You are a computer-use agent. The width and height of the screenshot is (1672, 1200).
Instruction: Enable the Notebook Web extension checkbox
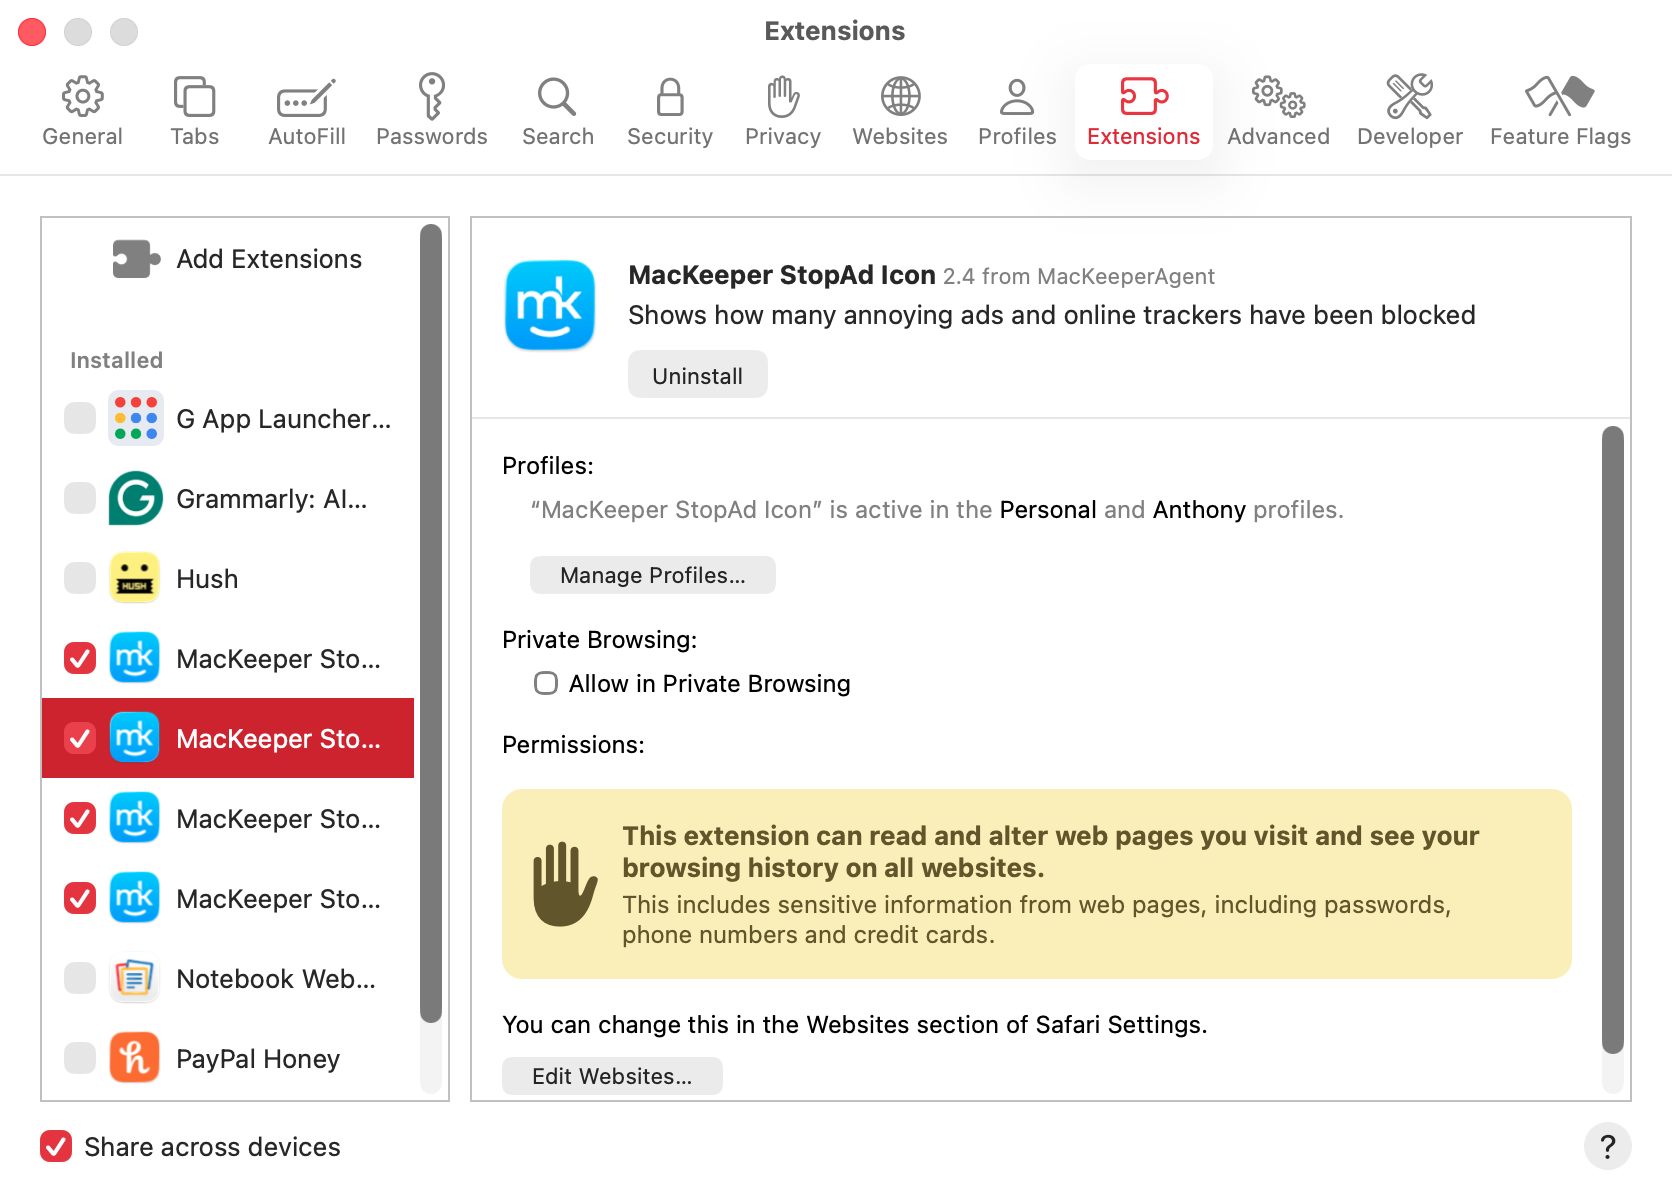[80, 978]
